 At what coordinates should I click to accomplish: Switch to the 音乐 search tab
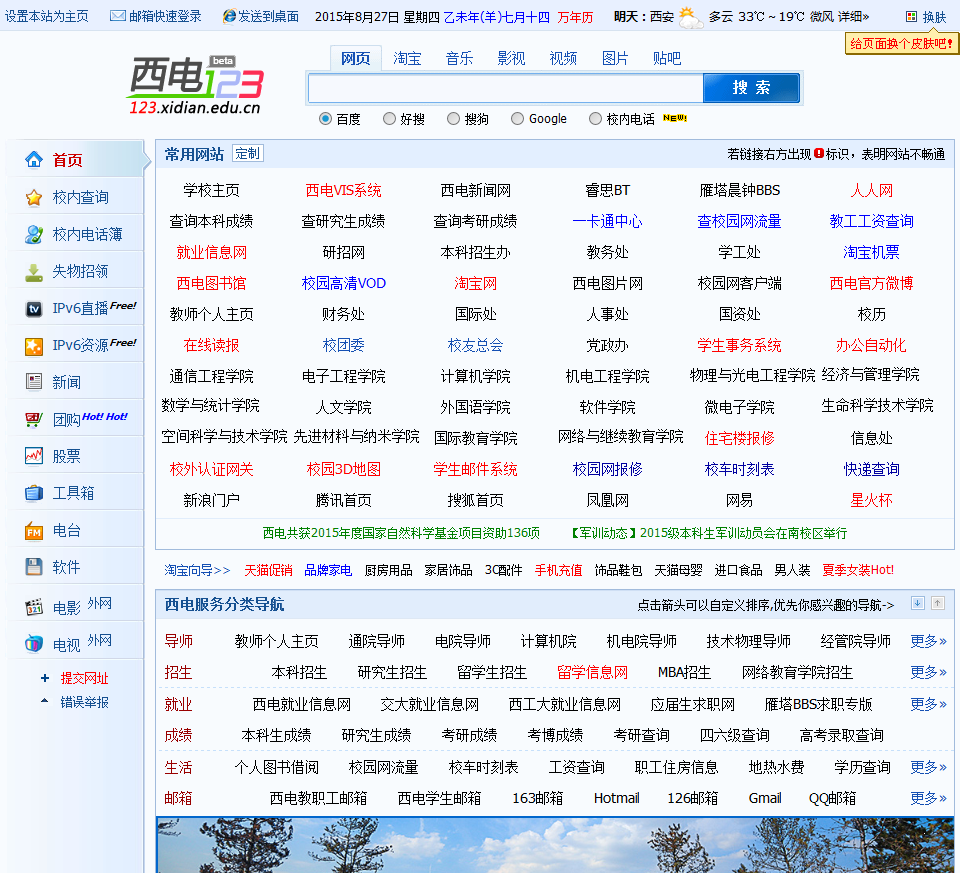pos(459,58)
